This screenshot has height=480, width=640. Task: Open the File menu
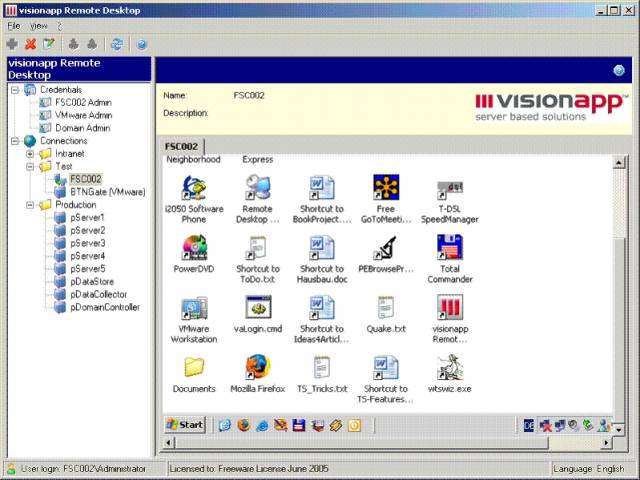(x=13, y=26)
